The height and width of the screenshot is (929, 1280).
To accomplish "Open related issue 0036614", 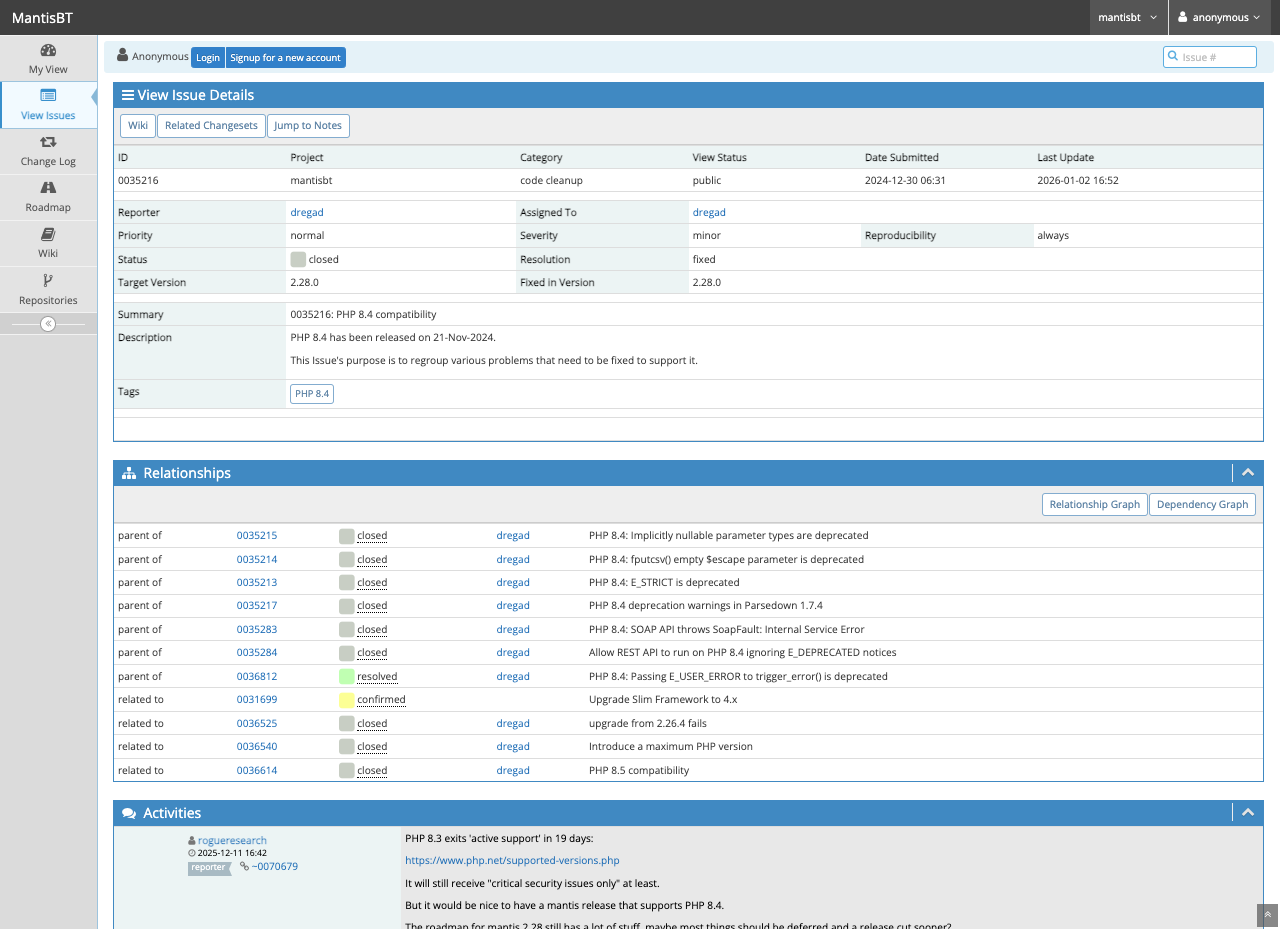I will click(257, 771).
